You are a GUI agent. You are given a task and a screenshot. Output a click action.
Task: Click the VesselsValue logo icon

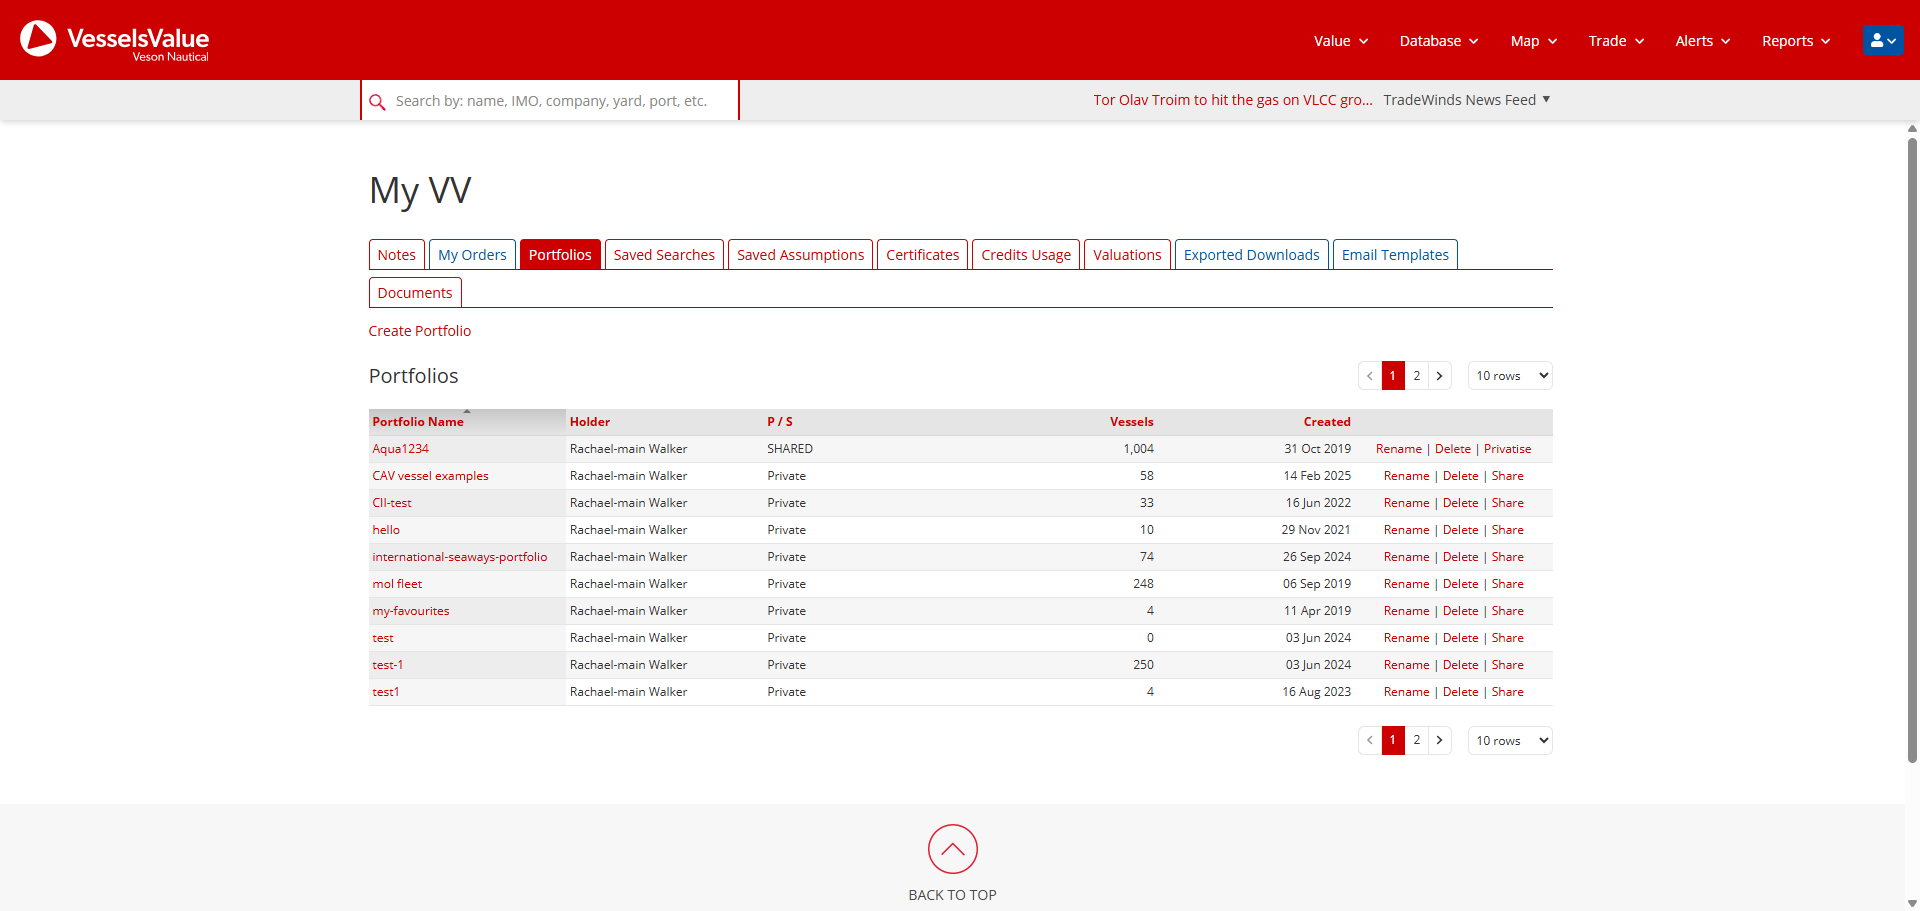(39, 39)
